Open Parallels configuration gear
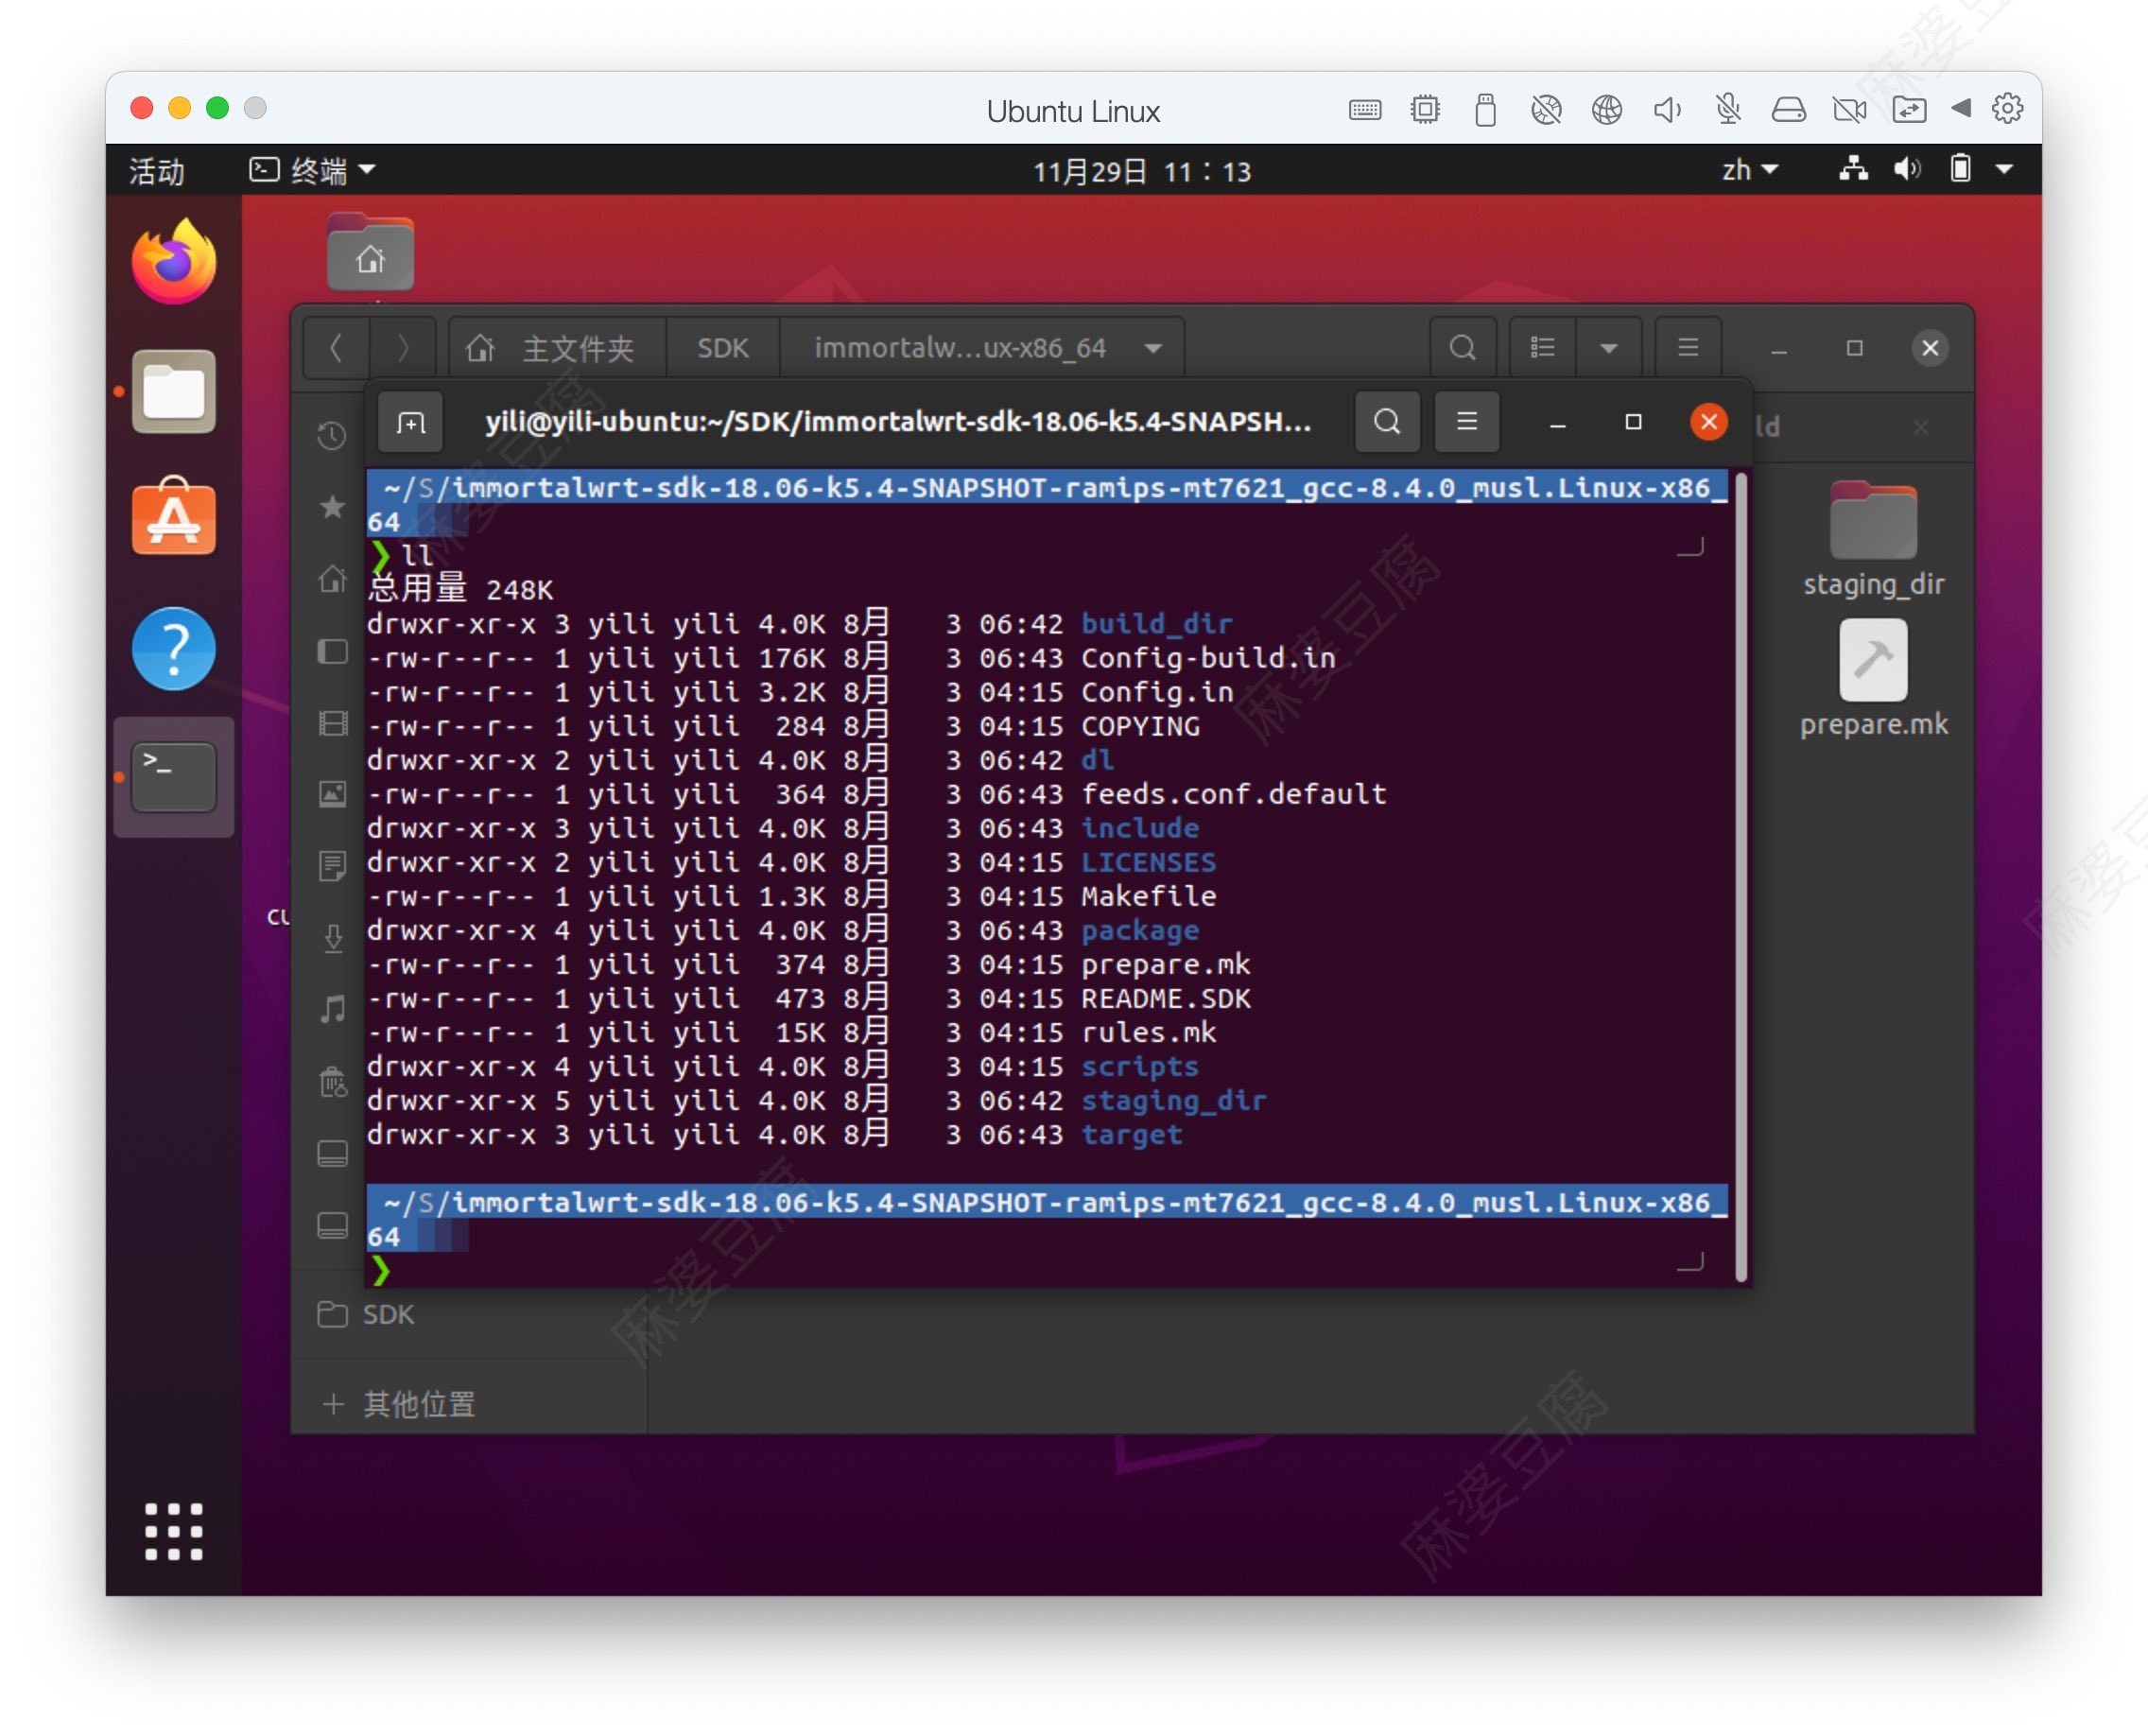Screen dimensions: 2148x1736 coord(2006,108)
